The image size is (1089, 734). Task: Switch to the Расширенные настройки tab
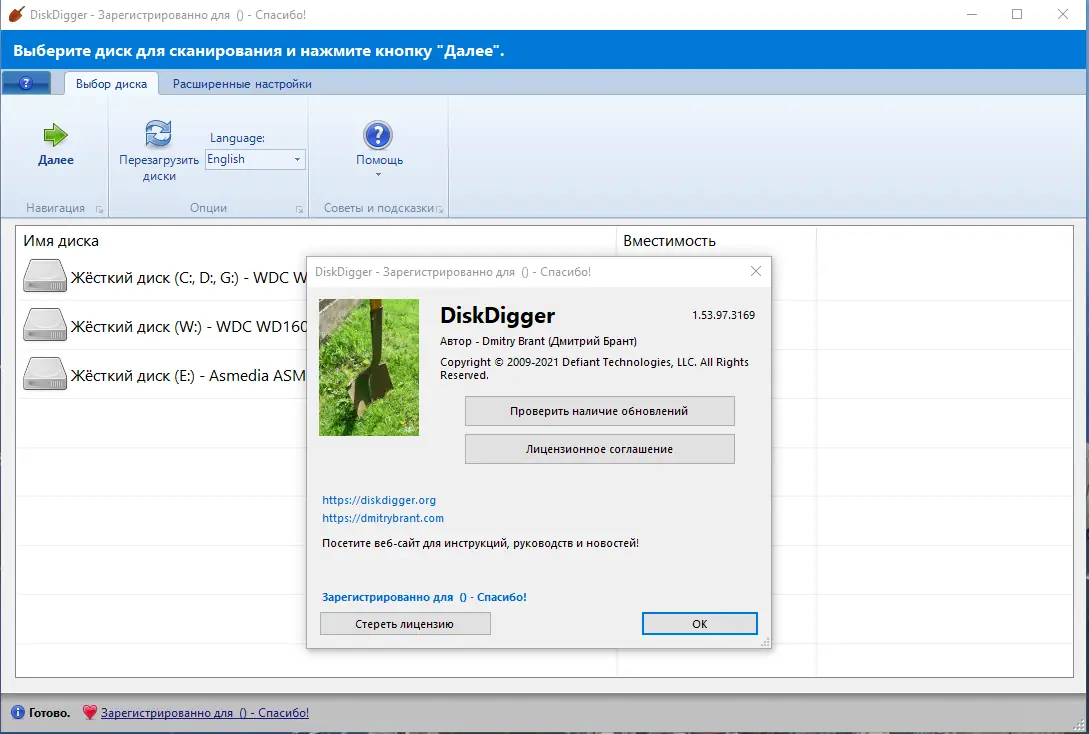point(241,84)
